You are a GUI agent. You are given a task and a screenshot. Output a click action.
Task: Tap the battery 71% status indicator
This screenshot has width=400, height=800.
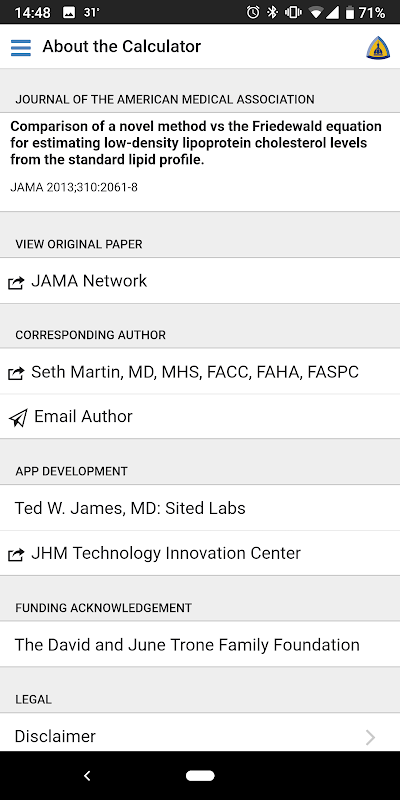365,12
